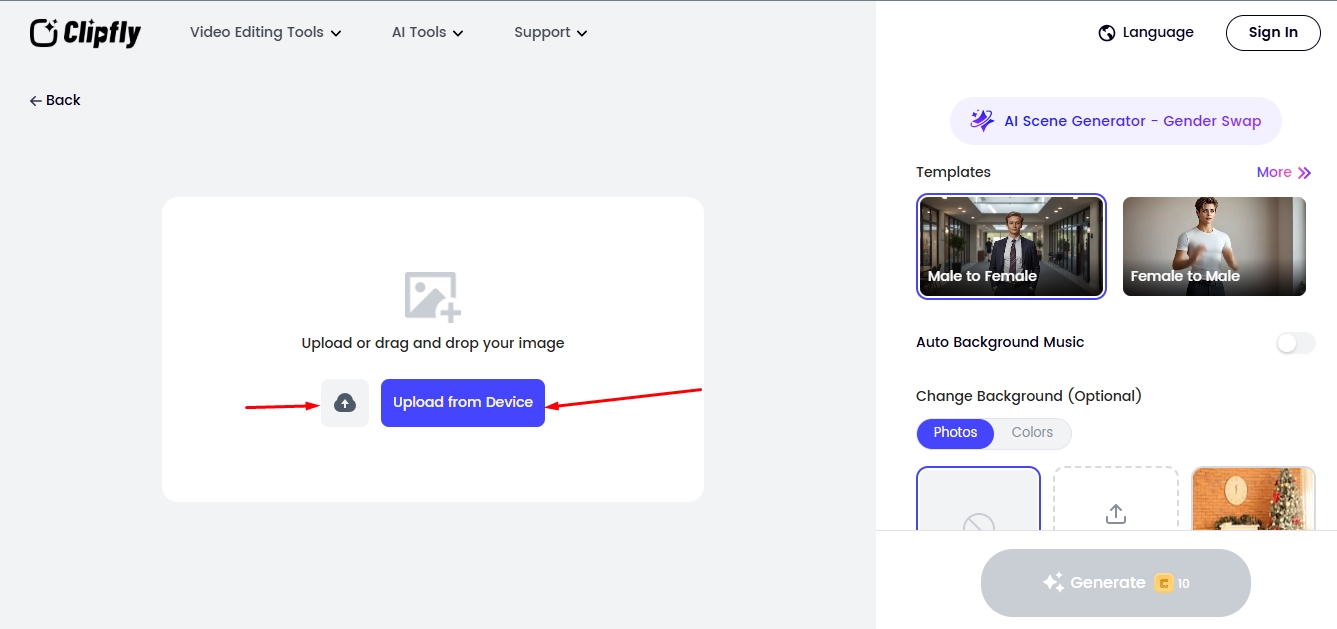Choose the Christmas fireplace background photo
Screen dimensions: 1337x629
pyautogui.click(x=1253, y=499)
